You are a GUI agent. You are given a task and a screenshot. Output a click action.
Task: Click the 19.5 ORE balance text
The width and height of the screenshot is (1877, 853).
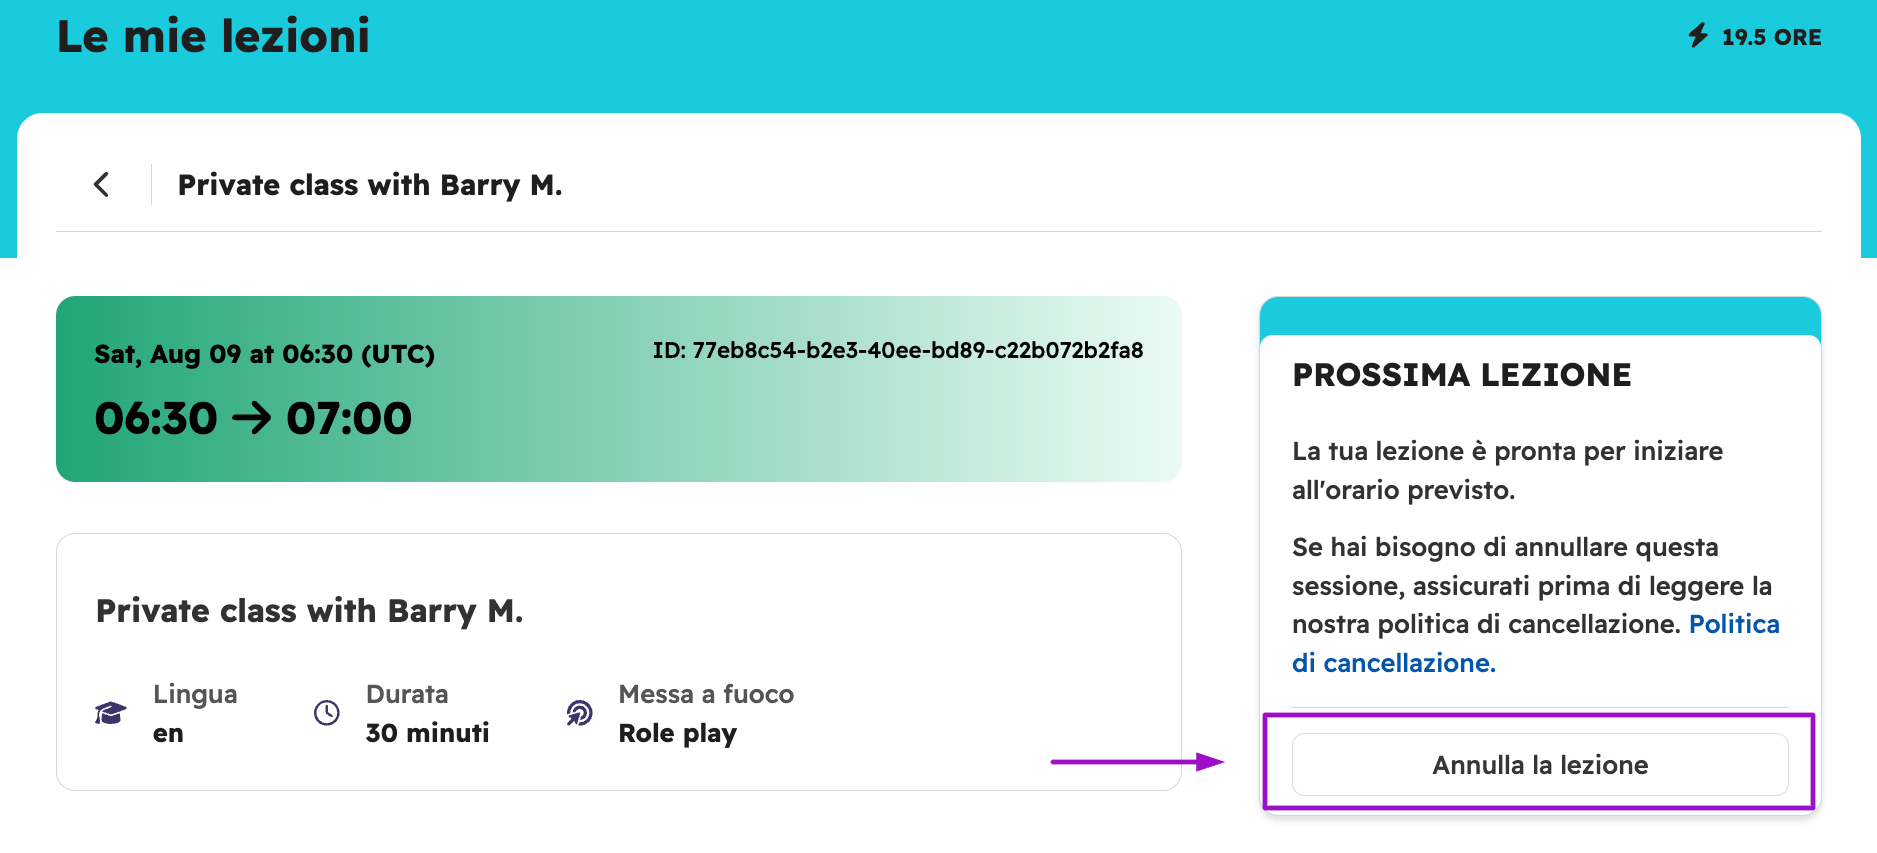coord(1771,37)
